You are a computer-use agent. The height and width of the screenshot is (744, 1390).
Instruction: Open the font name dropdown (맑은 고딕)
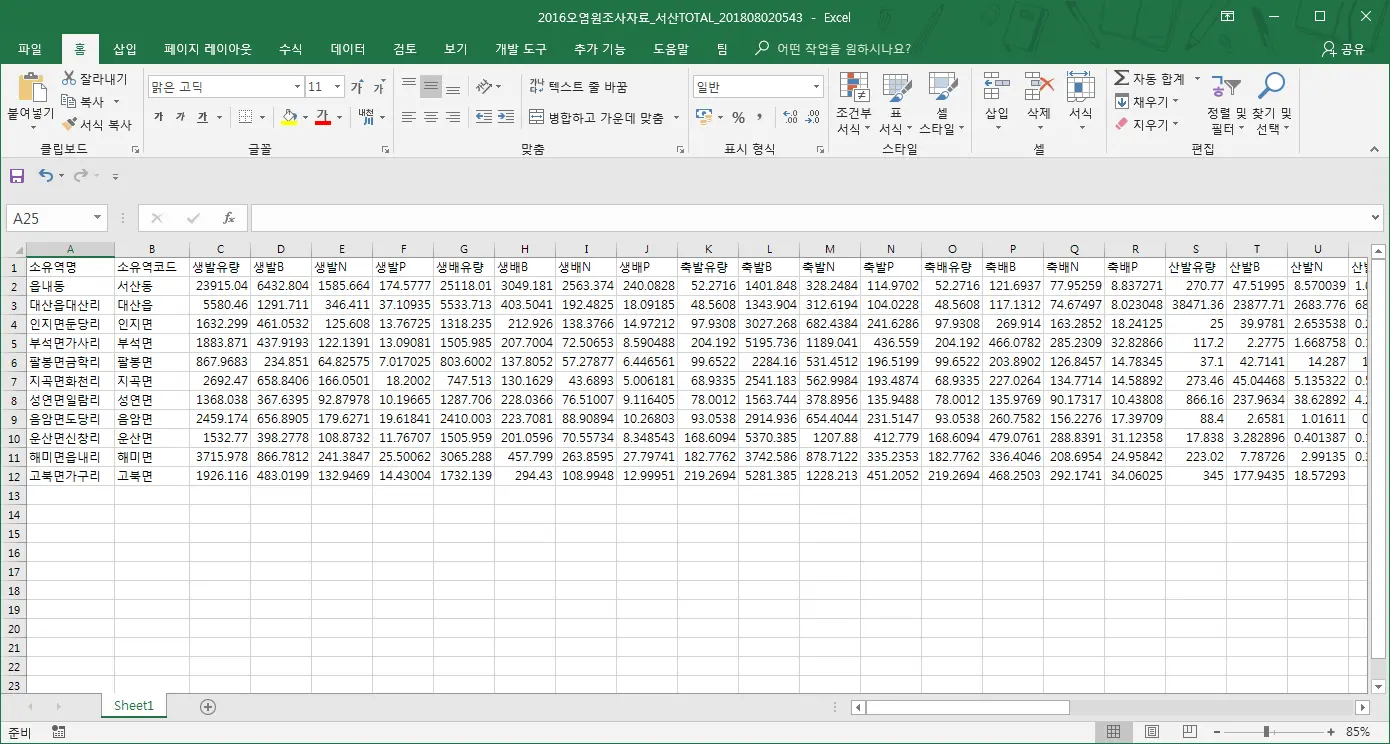(x=297, y=87)
